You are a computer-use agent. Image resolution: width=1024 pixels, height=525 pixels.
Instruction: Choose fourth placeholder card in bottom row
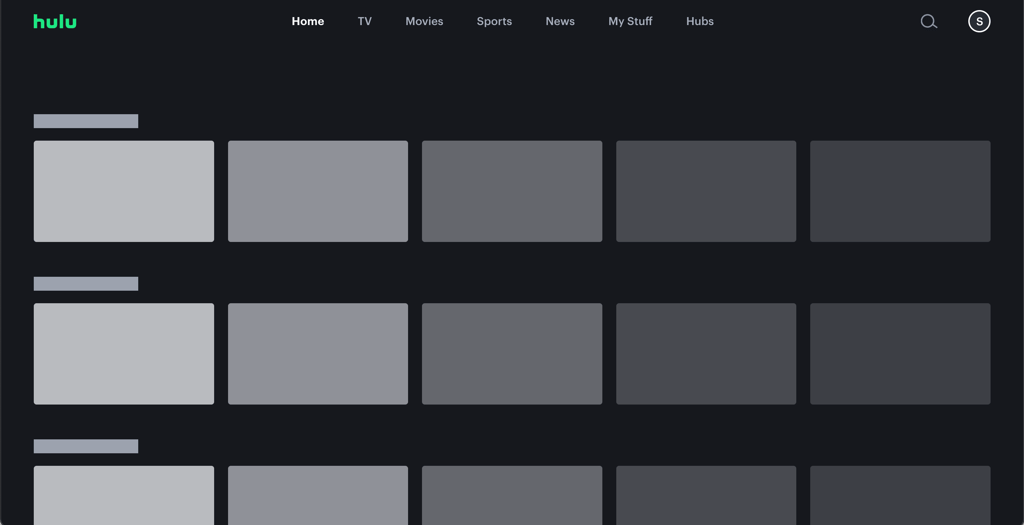[x=706, y=495]
